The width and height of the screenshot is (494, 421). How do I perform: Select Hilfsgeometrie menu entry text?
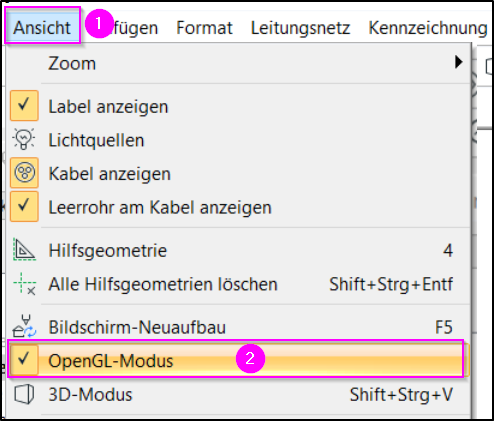[x=108, y=251]
